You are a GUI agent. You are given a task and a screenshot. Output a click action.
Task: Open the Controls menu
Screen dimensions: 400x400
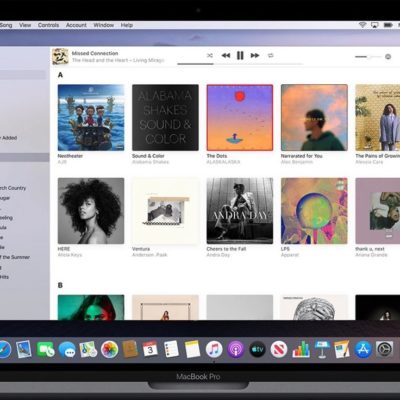(x=48, y=25)
